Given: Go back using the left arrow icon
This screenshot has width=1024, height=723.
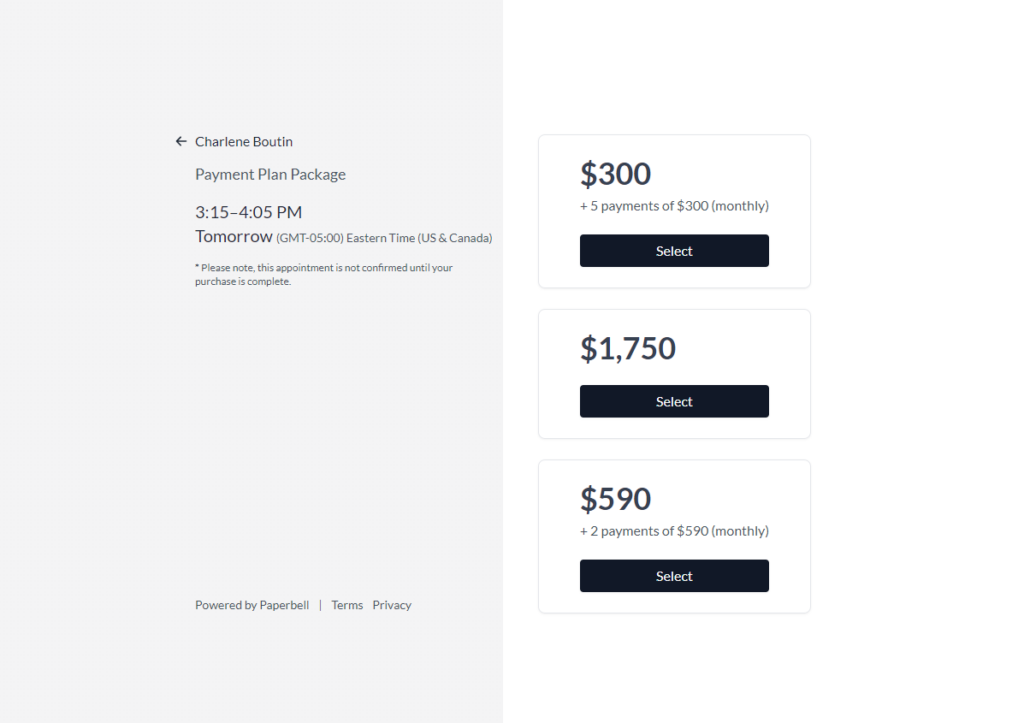Looking at the screenshot, I should click(181, 142).
